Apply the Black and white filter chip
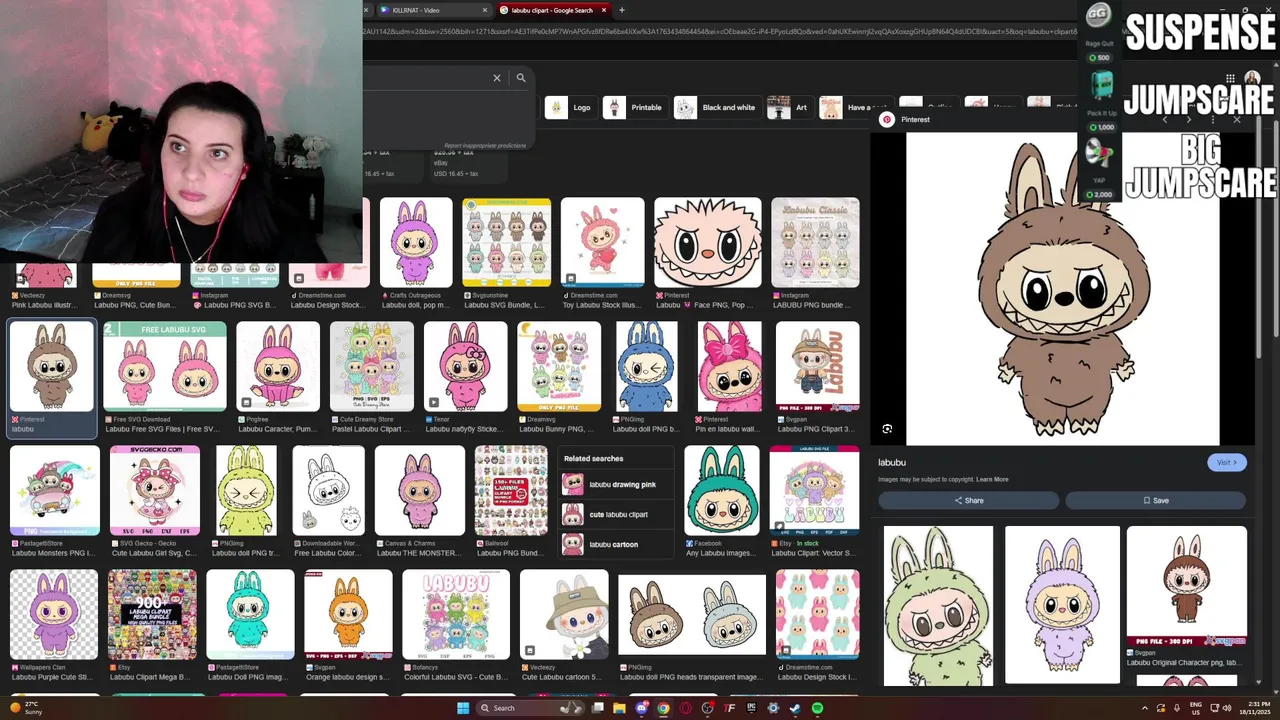 tap(716, 107)
